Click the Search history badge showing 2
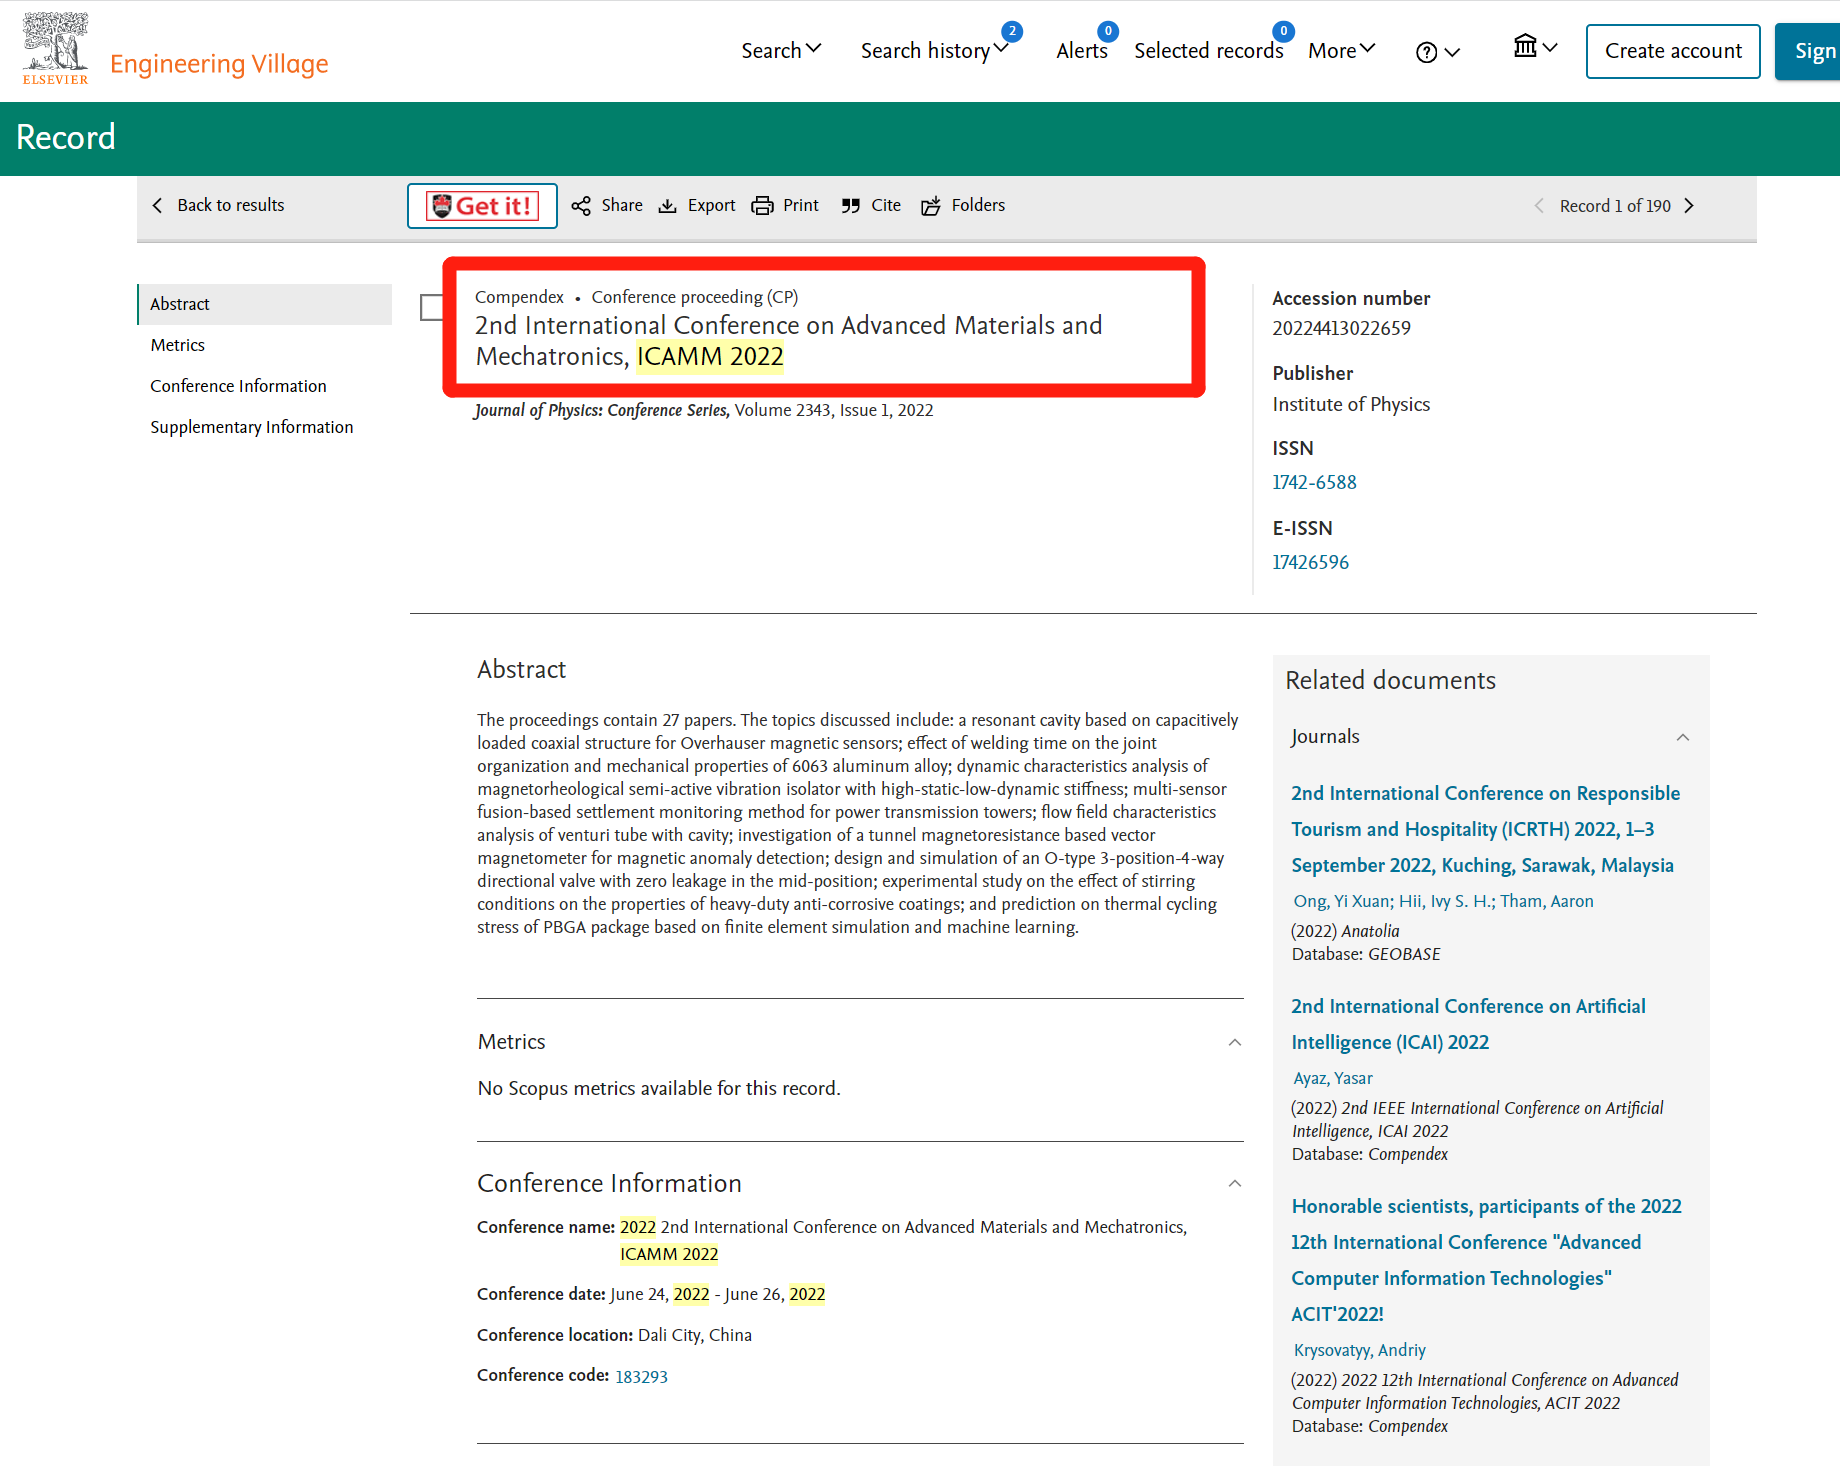Viewport: 1840px width, 1466px height. (1012, 31)
